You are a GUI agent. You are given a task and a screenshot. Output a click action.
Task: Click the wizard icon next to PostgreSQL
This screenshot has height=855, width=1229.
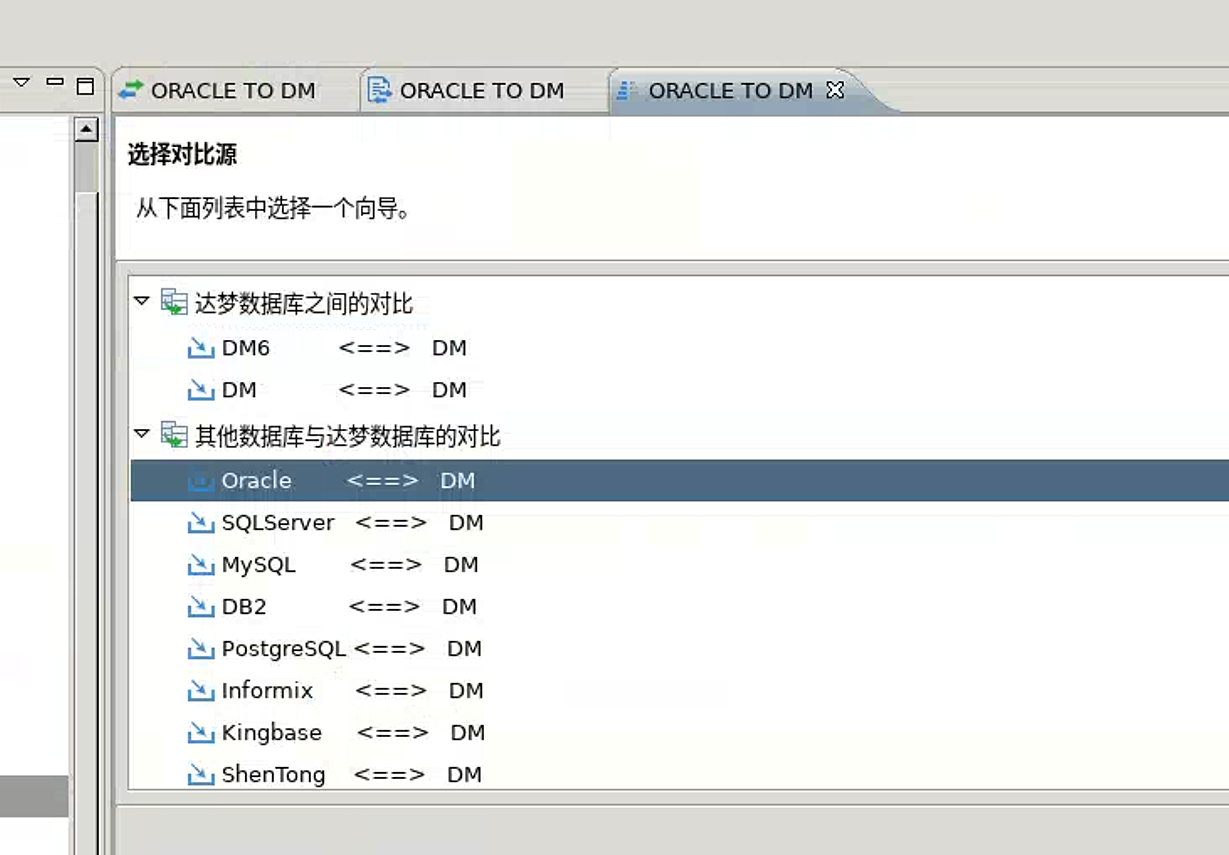tap(201, 650)
